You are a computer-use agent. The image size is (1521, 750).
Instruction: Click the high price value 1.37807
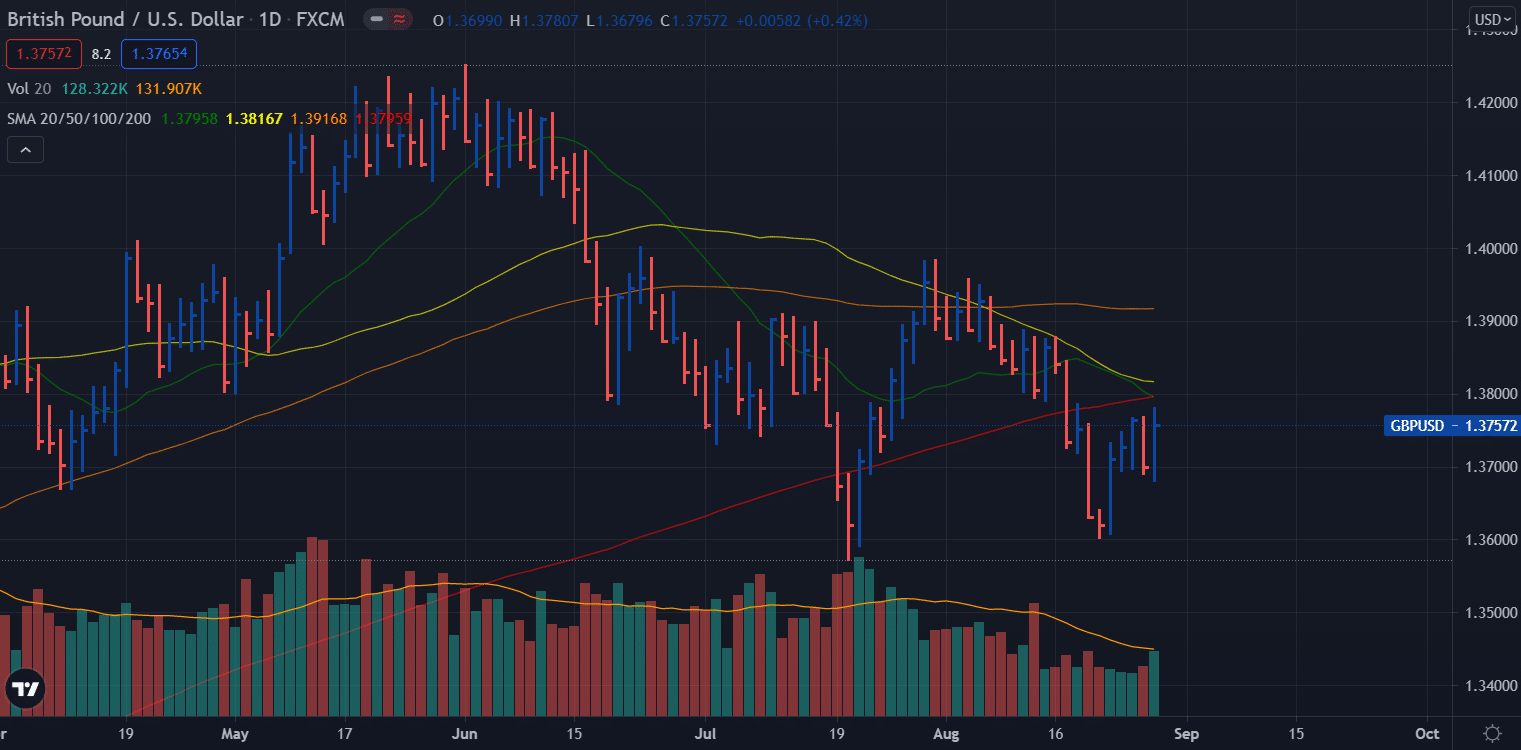[x=551, y=20]
